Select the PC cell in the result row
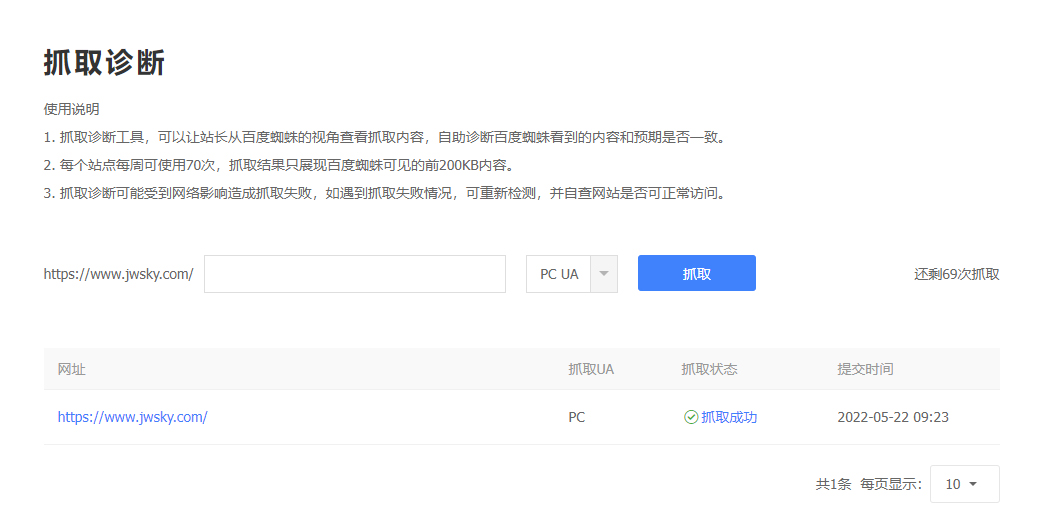The height and width of the screenshot is (520, 1046). point(576,417)
